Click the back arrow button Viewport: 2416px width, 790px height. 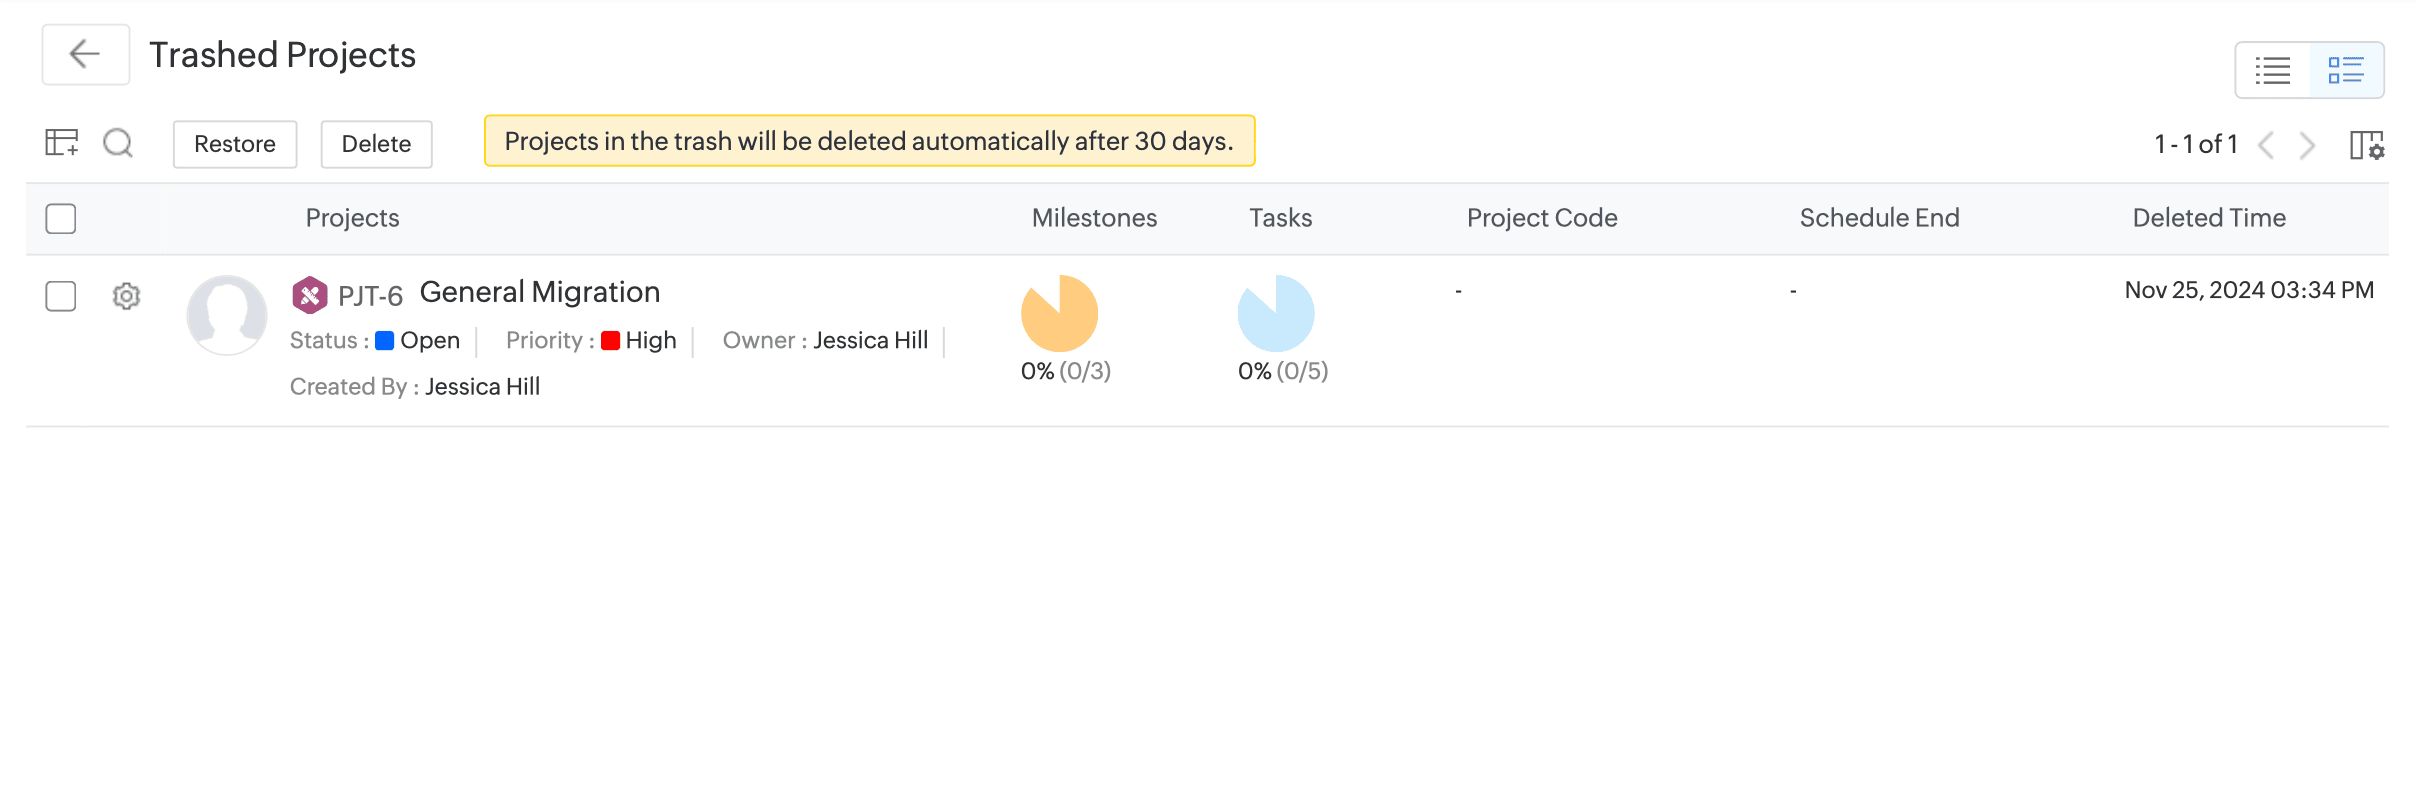tap(85, 54)
